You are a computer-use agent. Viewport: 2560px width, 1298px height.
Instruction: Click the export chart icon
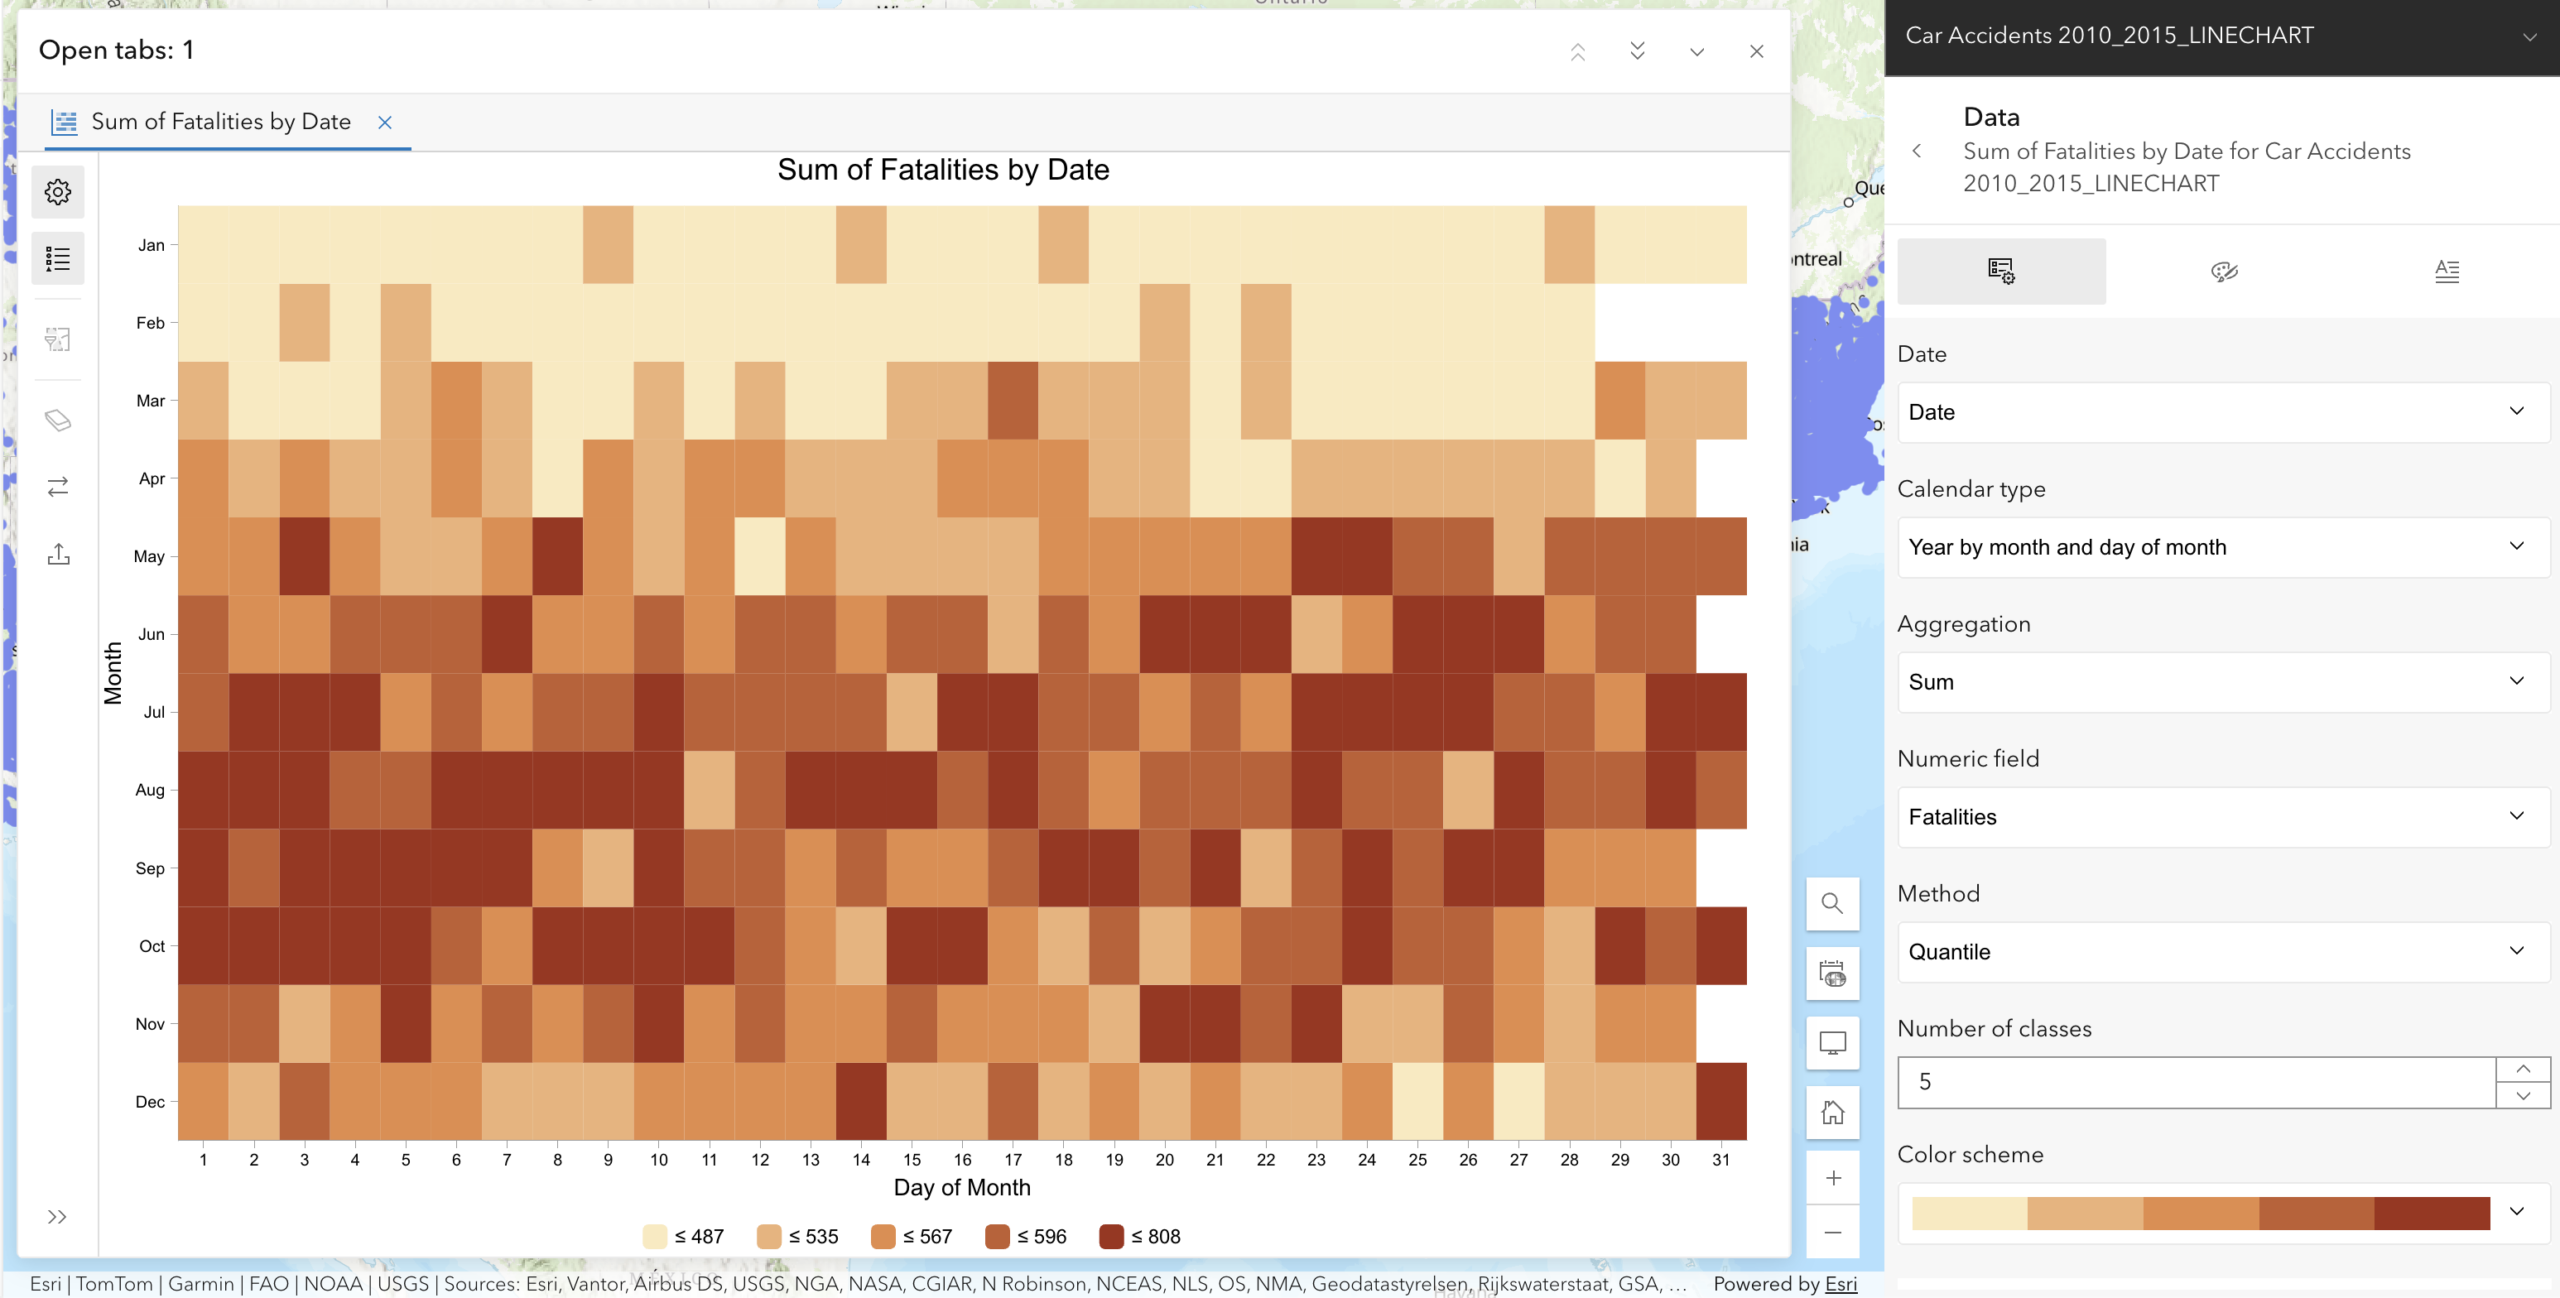pos(58,554)
